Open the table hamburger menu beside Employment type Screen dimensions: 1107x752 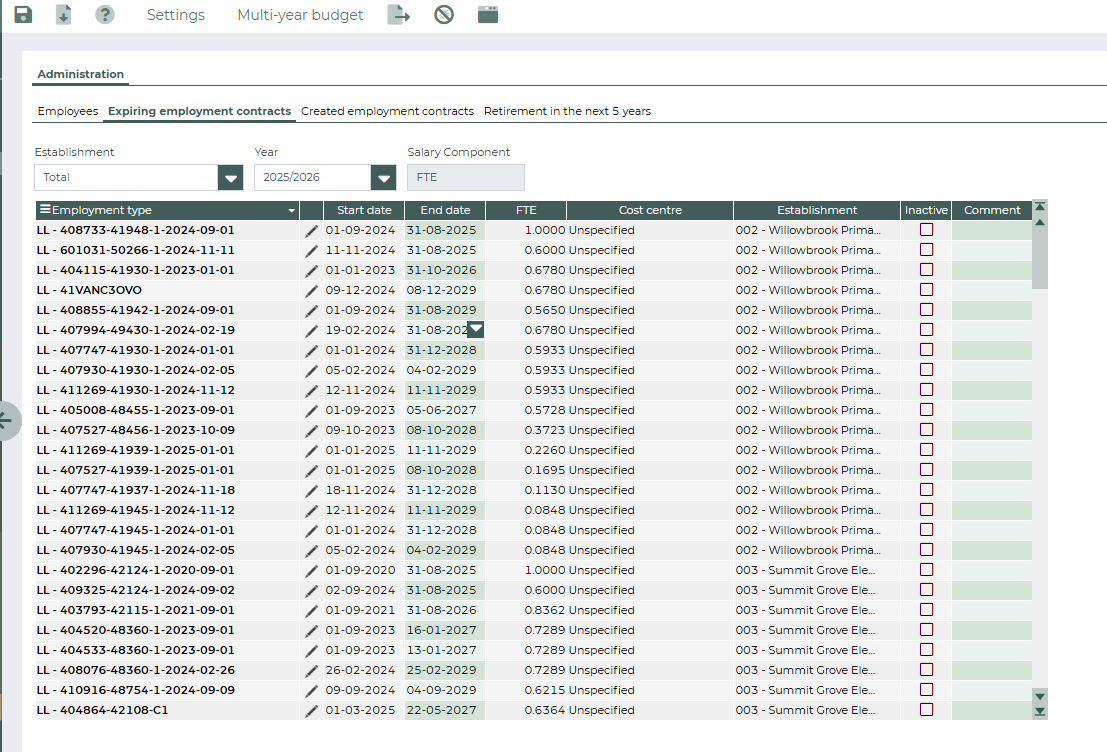point(45,209)
